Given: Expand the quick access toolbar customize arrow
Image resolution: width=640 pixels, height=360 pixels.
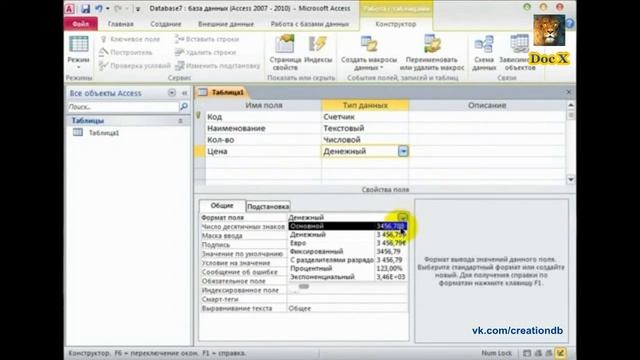Looking at the screenshot, I should click(x=138, y=9).
